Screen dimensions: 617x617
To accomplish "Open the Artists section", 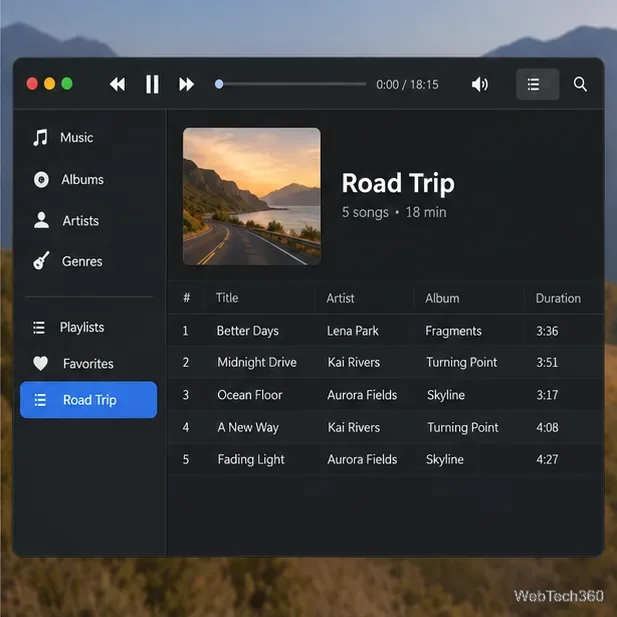I will (81, 221).
